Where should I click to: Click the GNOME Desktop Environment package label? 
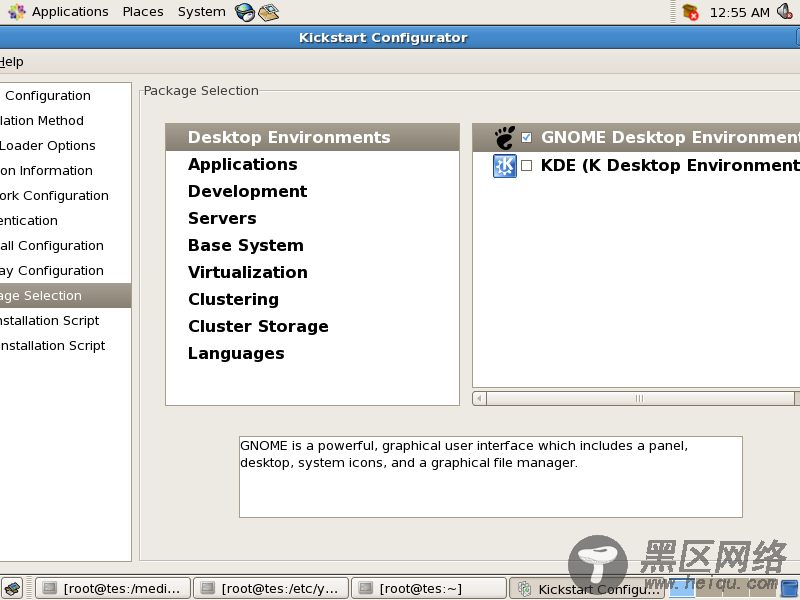pos(670,137)
